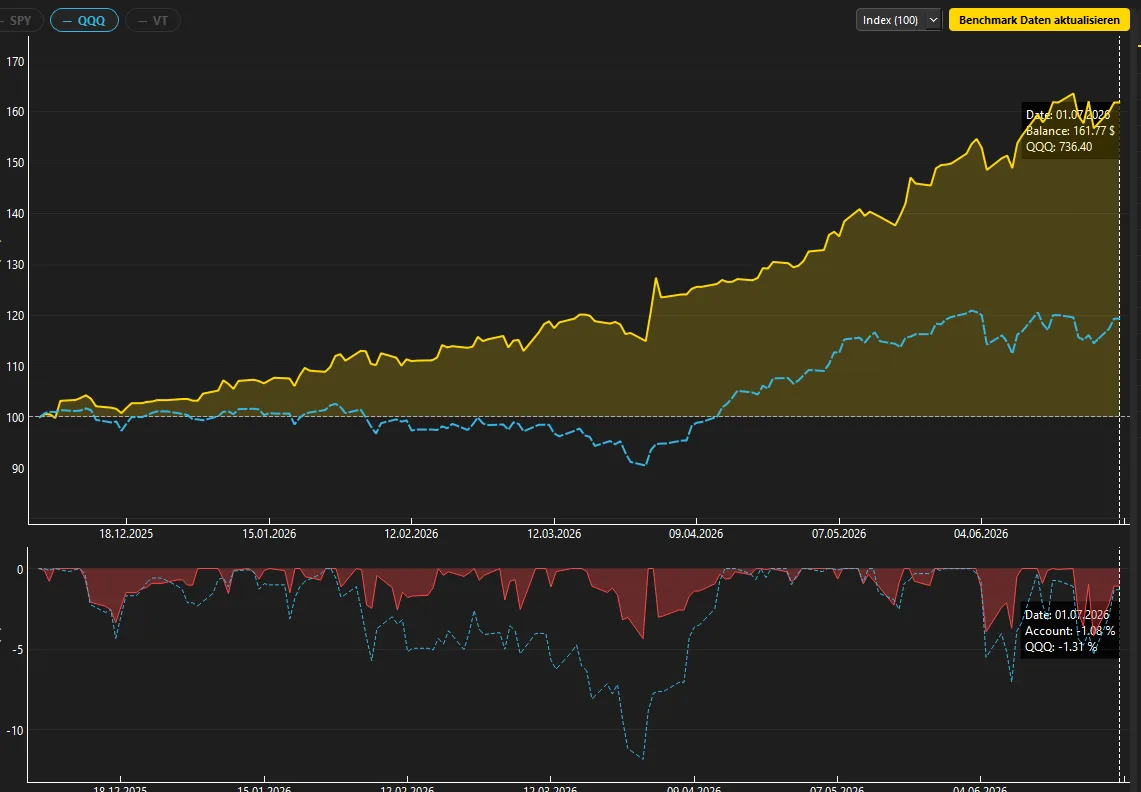Click the 12.02.2026 date label on main chart
This screenshot has width=1141, height=792.
coord(411,534)
